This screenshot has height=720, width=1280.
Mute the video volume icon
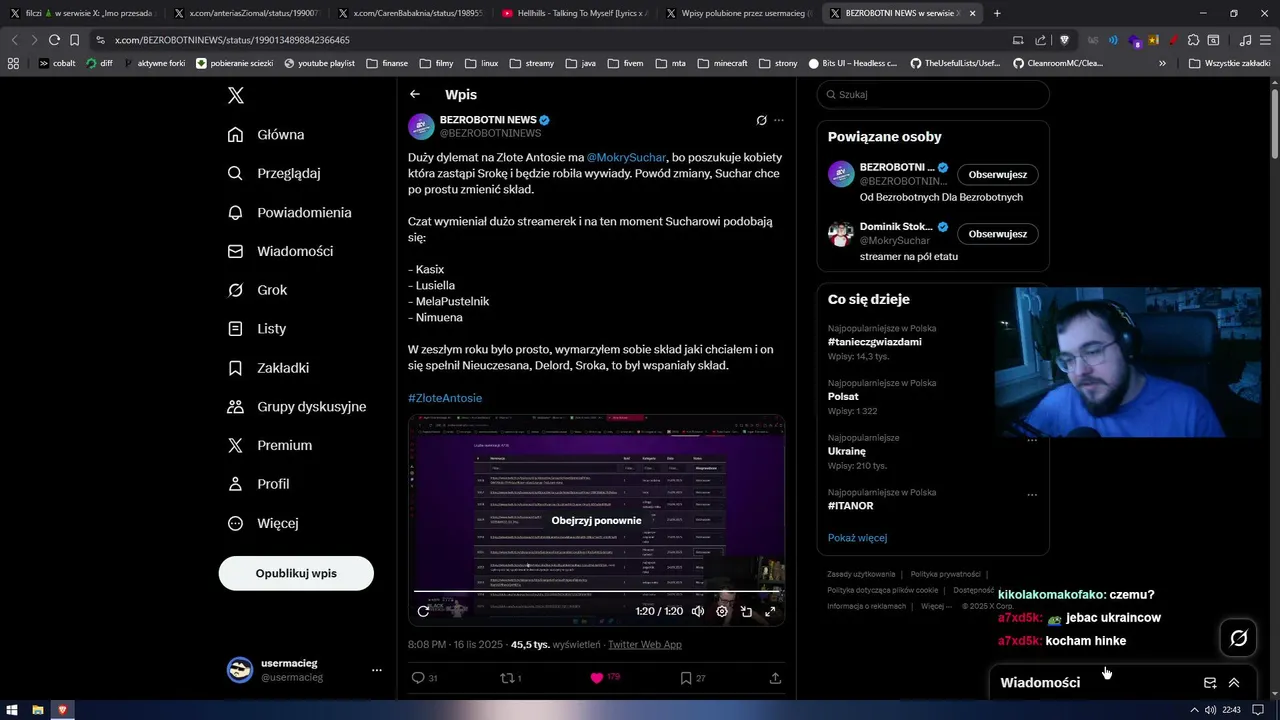click(x=698, y=611)
